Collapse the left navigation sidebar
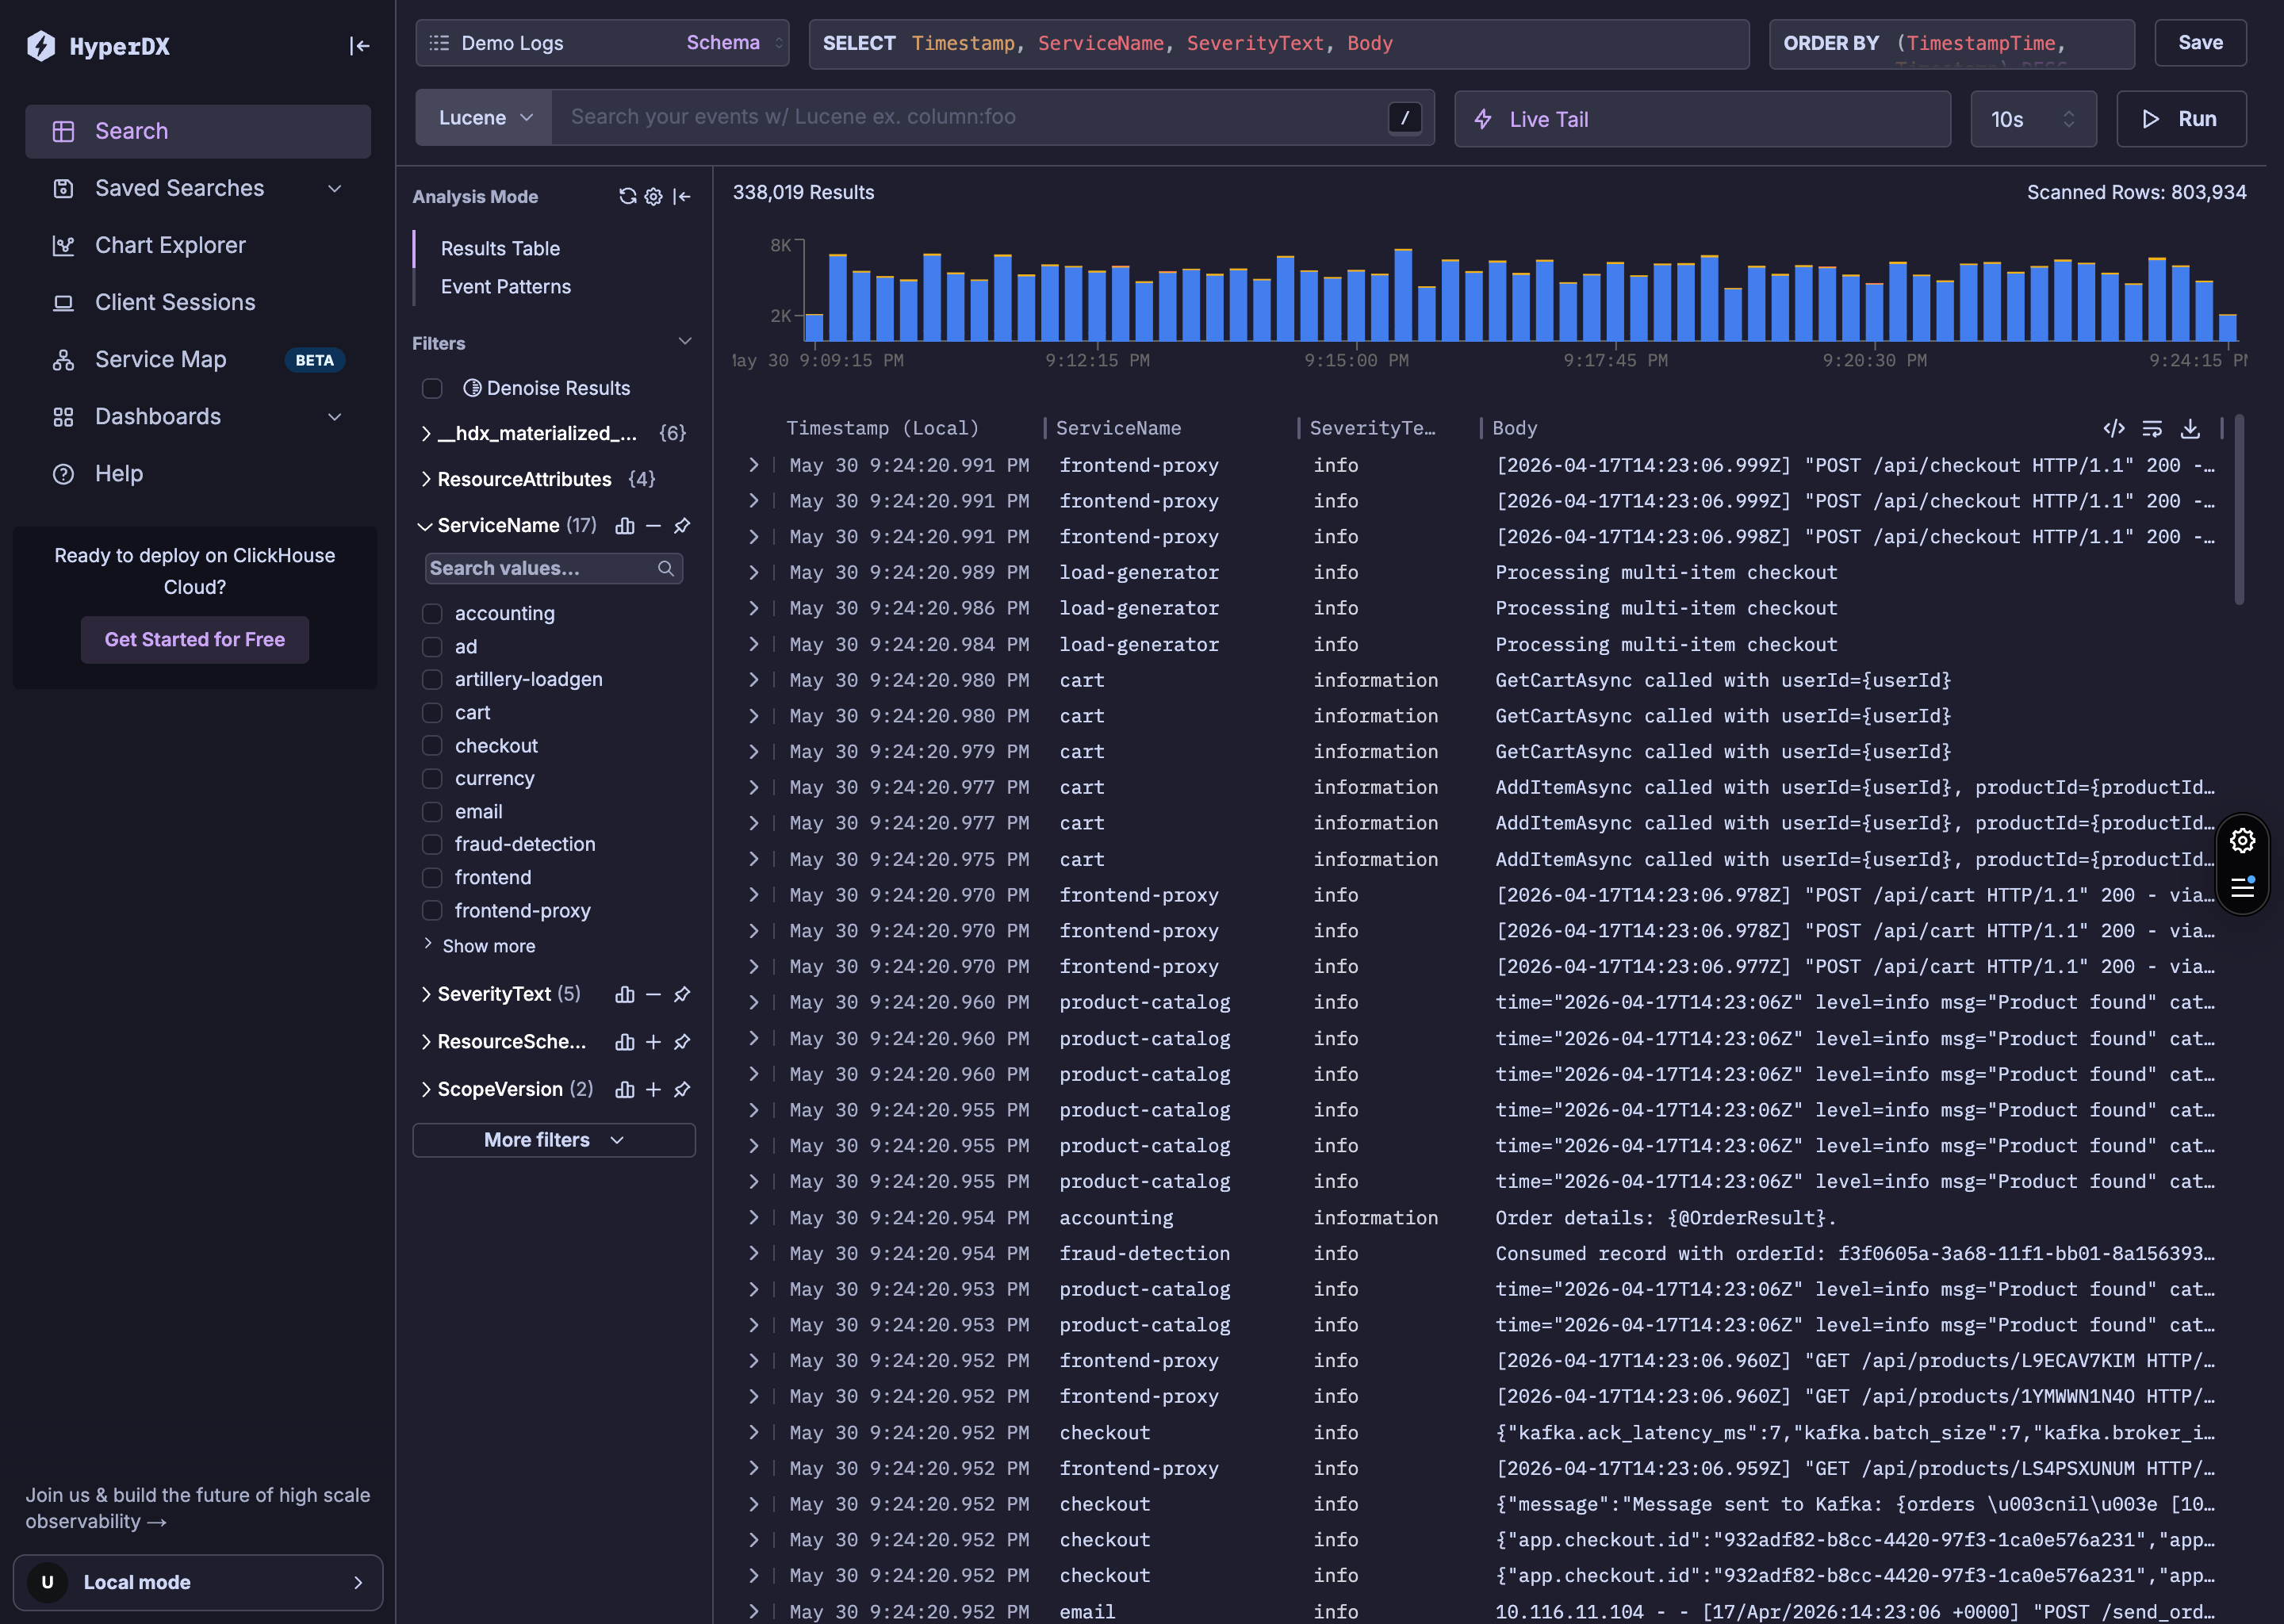The image size is (2284, 1624). (359, 46)
